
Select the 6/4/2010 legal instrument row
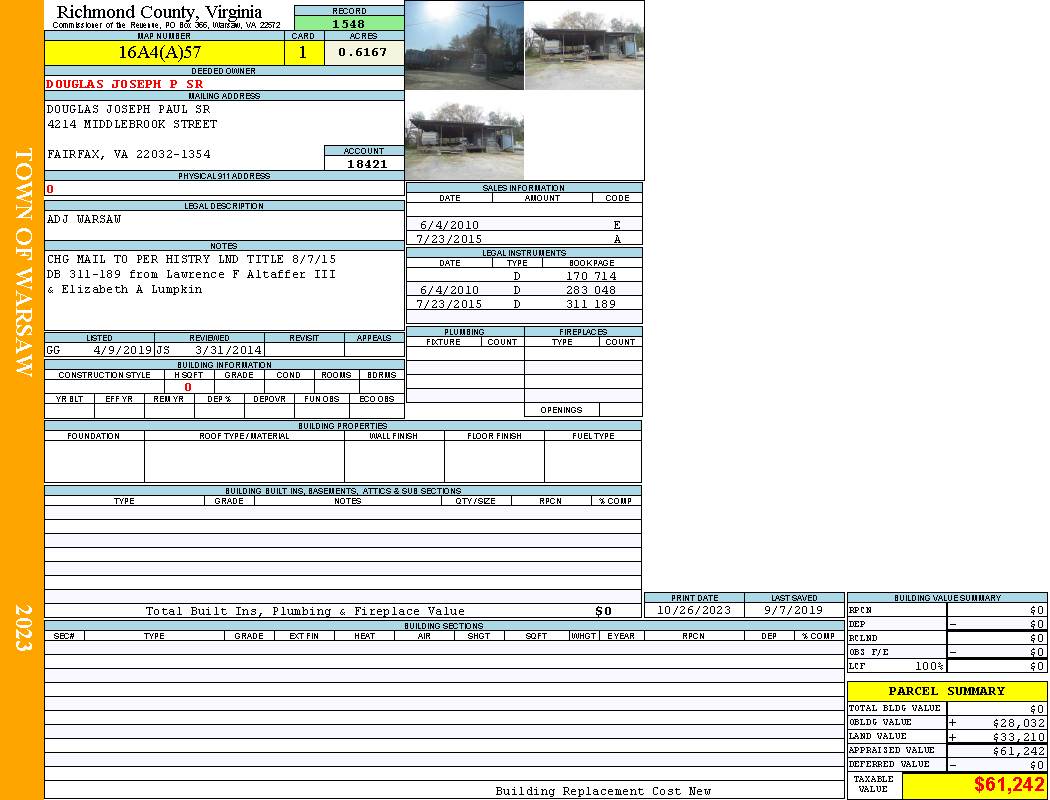pos(524,290)
